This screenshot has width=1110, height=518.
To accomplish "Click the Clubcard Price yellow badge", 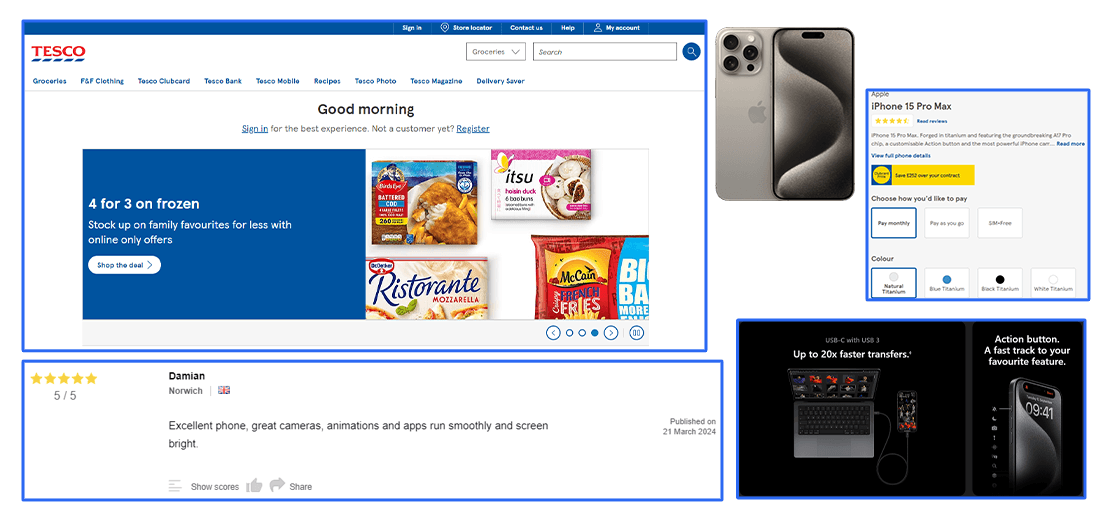I will click(x=881, y=175).
